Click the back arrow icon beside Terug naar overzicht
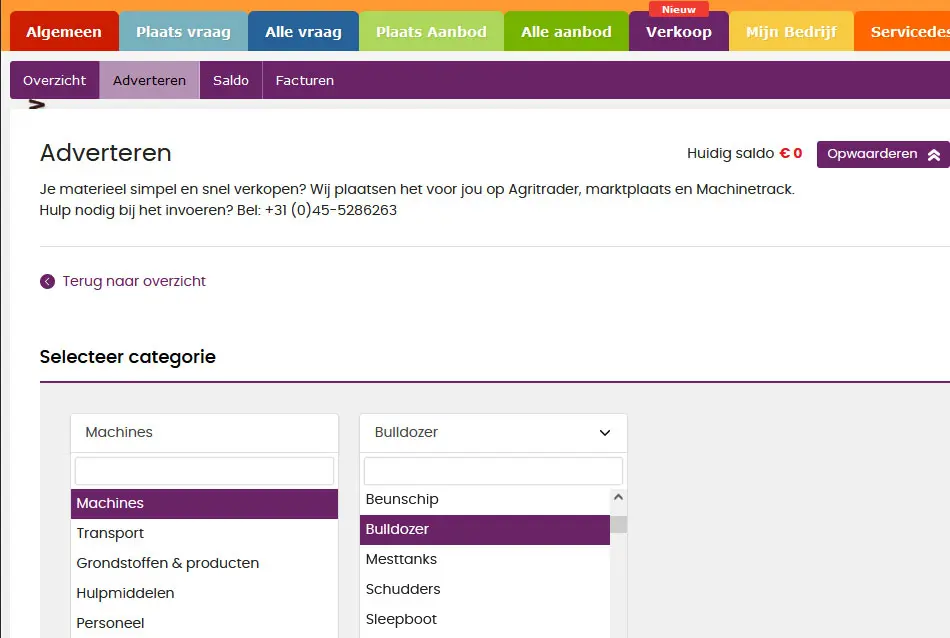Viewport: 950px width, 638px height. coord(47,282)
